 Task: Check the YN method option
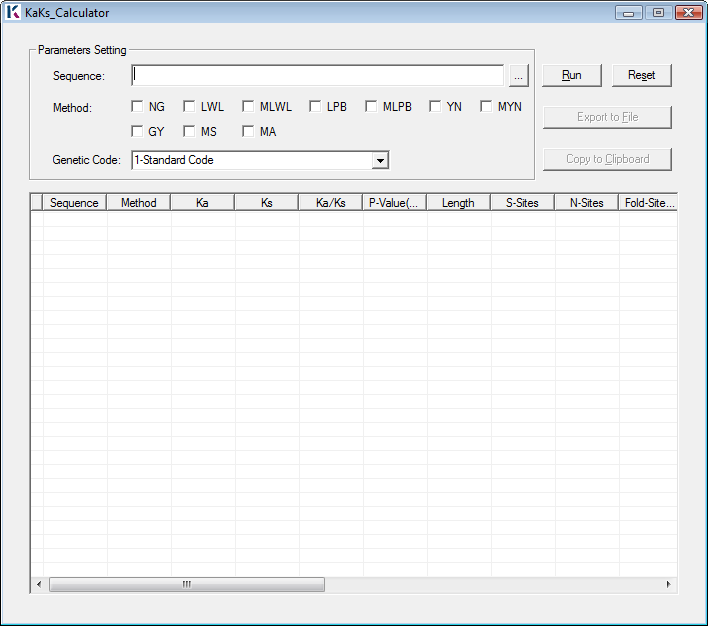435,107
